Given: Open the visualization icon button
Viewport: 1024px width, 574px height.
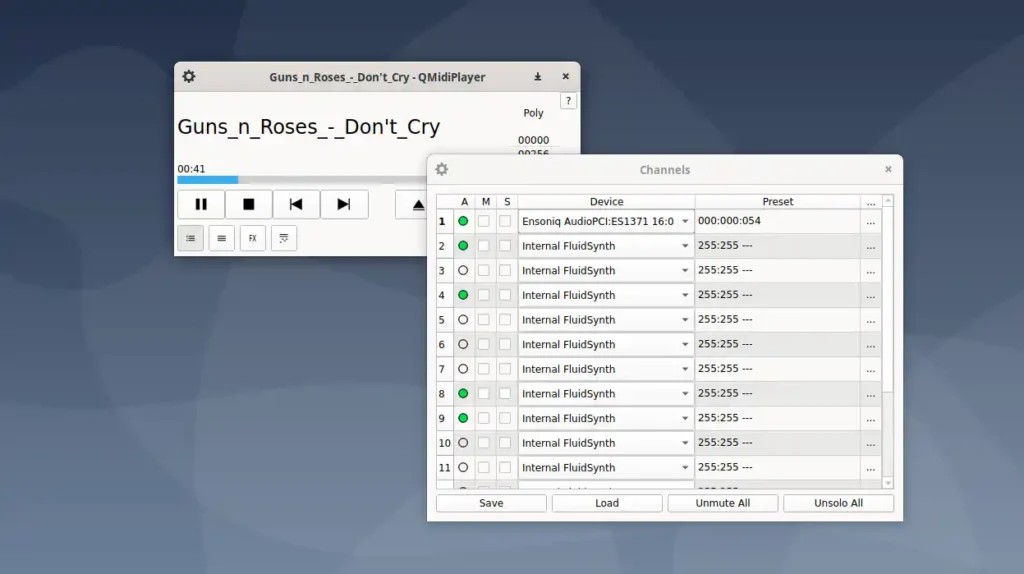Looking at the screenshot, I should coord(283,238).
